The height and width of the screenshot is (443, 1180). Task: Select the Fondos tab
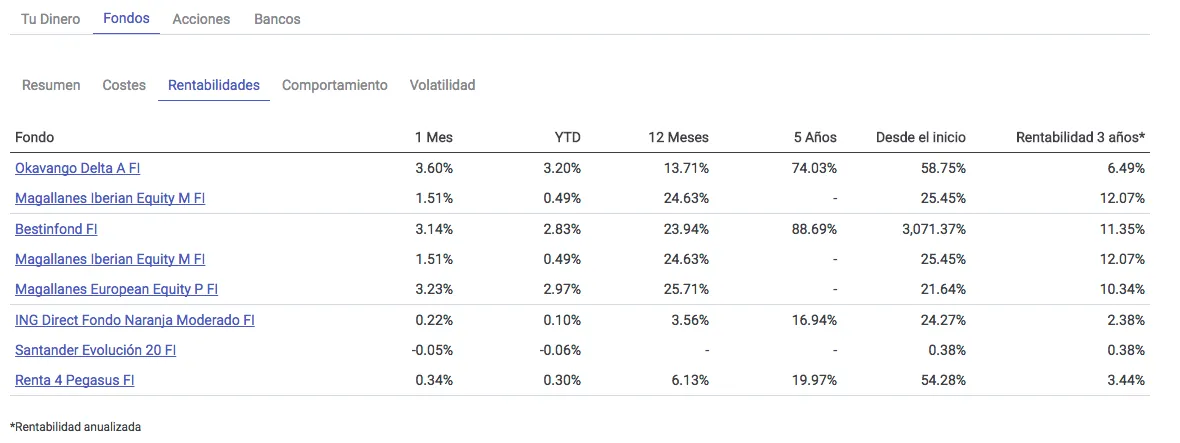click(x=126, y=19)
